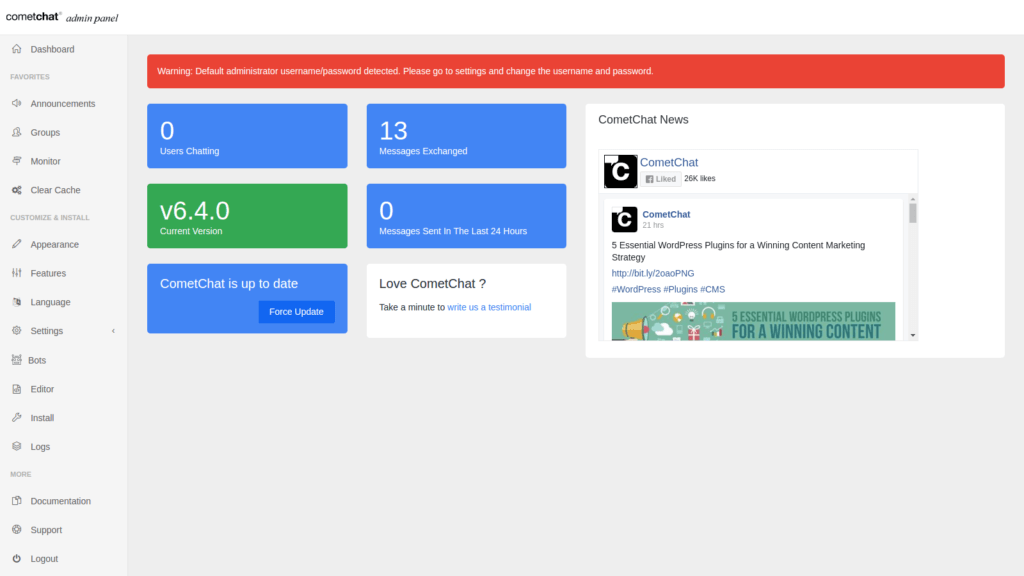Expand the Settings submenu arrow
Viewport: 1024px width, 576px height.
(113, 331)
